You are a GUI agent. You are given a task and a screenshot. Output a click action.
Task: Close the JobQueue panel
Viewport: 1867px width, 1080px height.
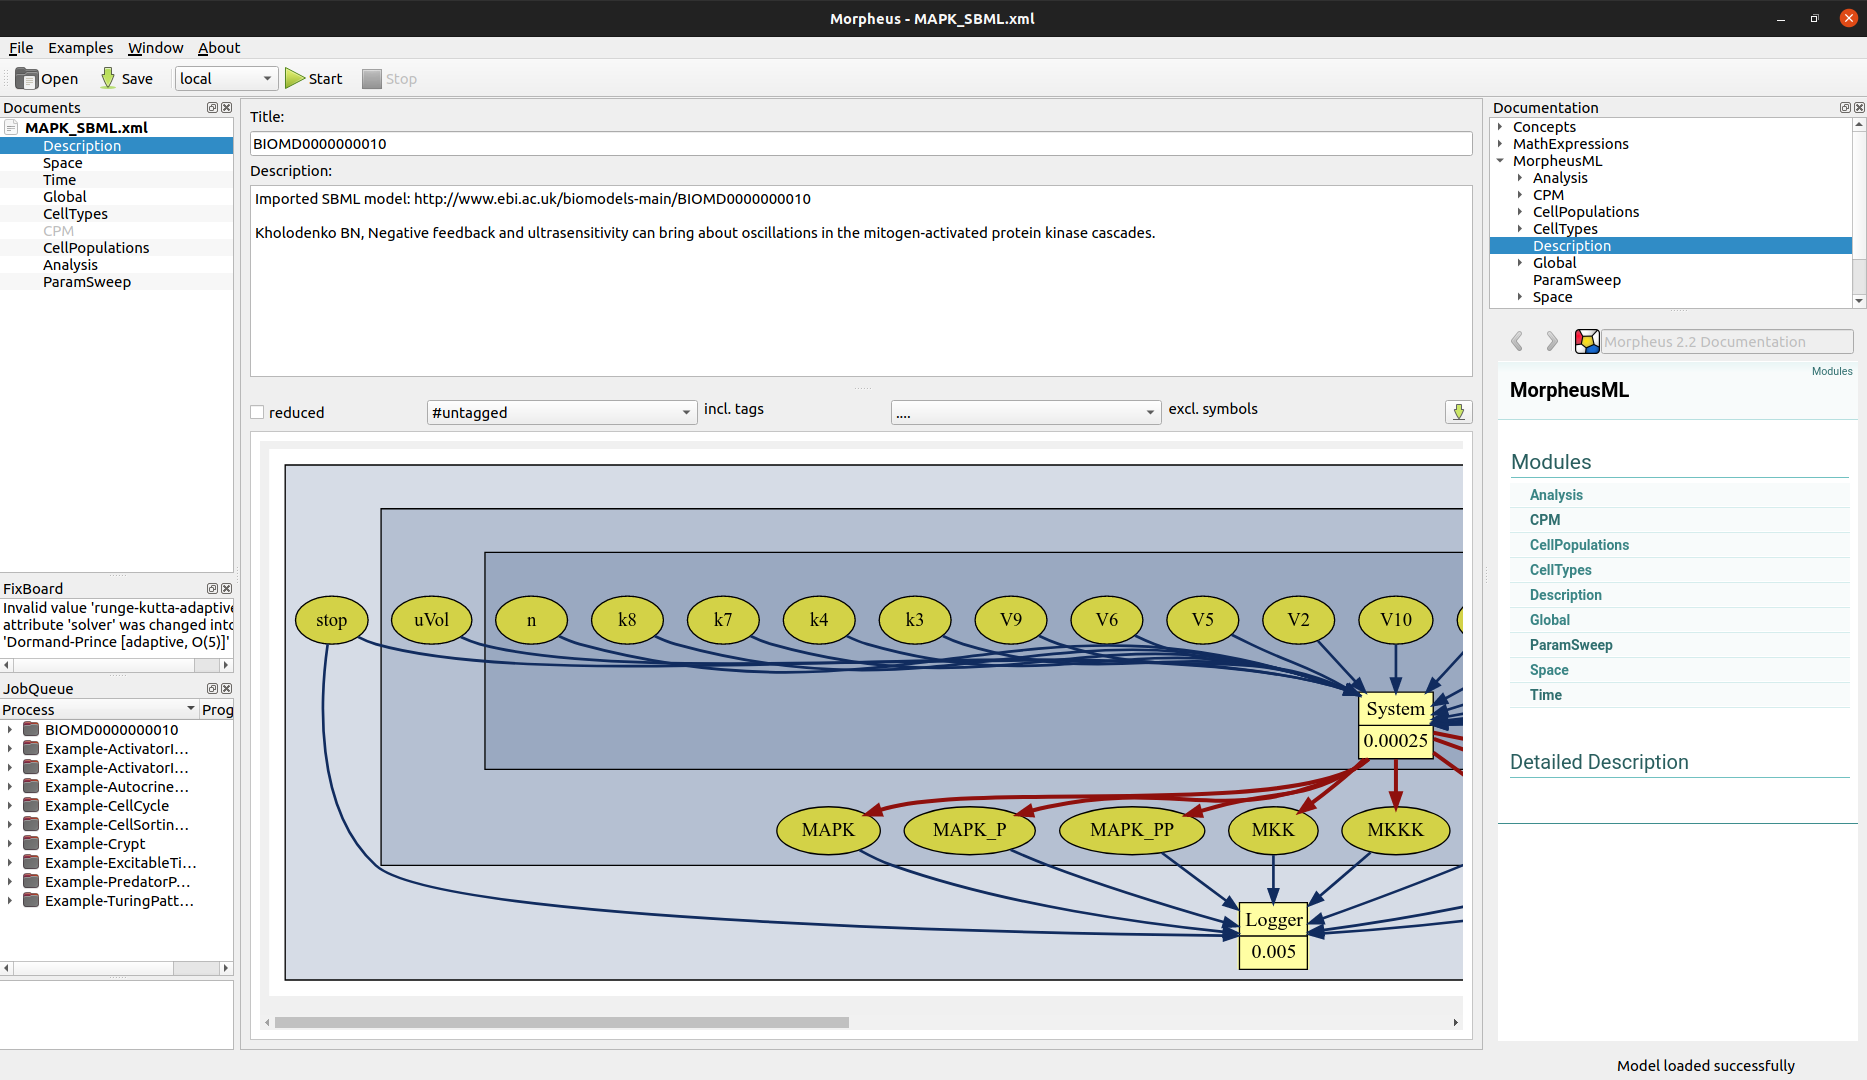(226, 689)
